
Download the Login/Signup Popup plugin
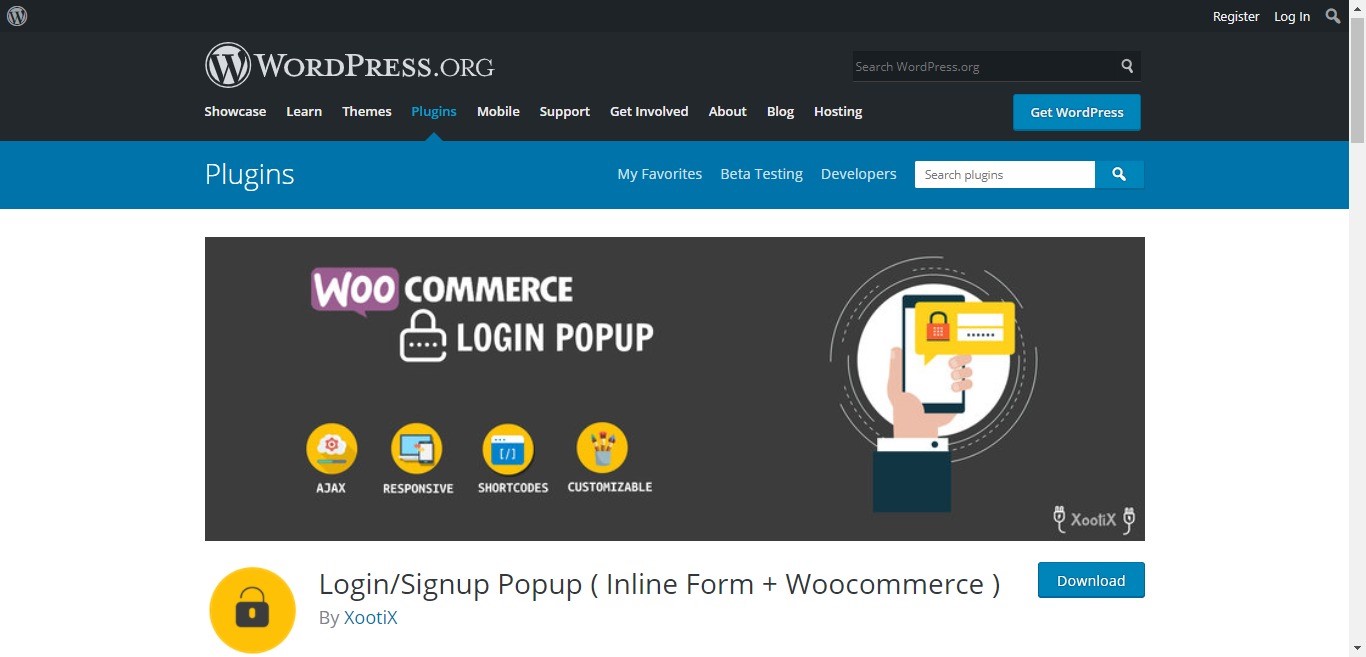[x=1091, y=580]
